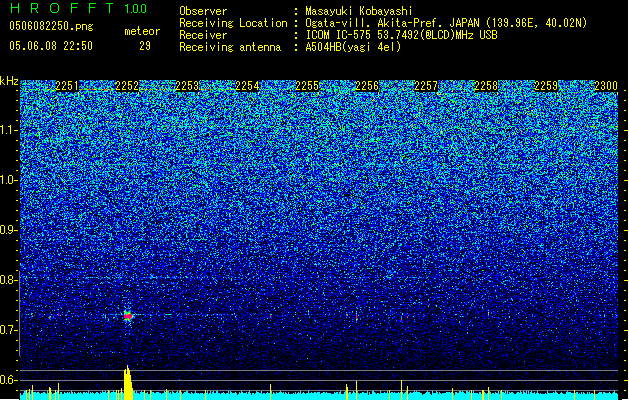Click the 1.0 kHz frequency label

pos(8,180)
